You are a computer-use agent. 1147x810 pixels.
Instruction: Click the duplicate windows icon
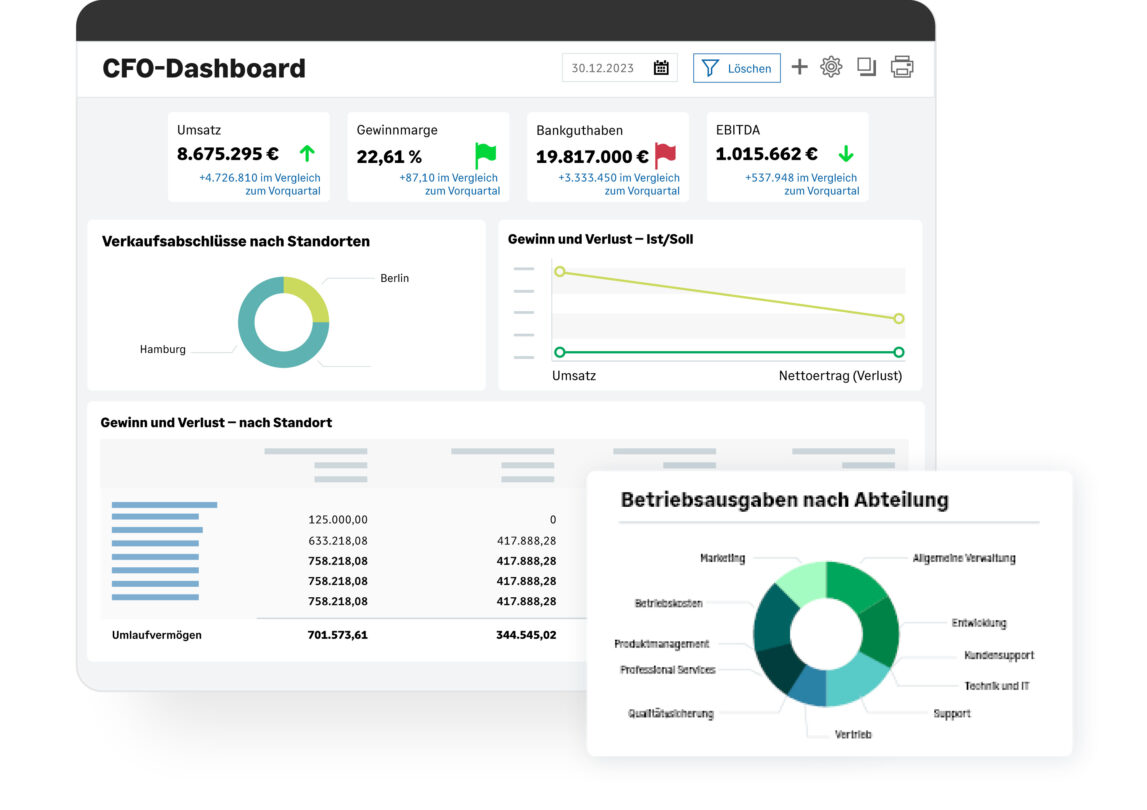pyautogui.click(x=866, y=67)
